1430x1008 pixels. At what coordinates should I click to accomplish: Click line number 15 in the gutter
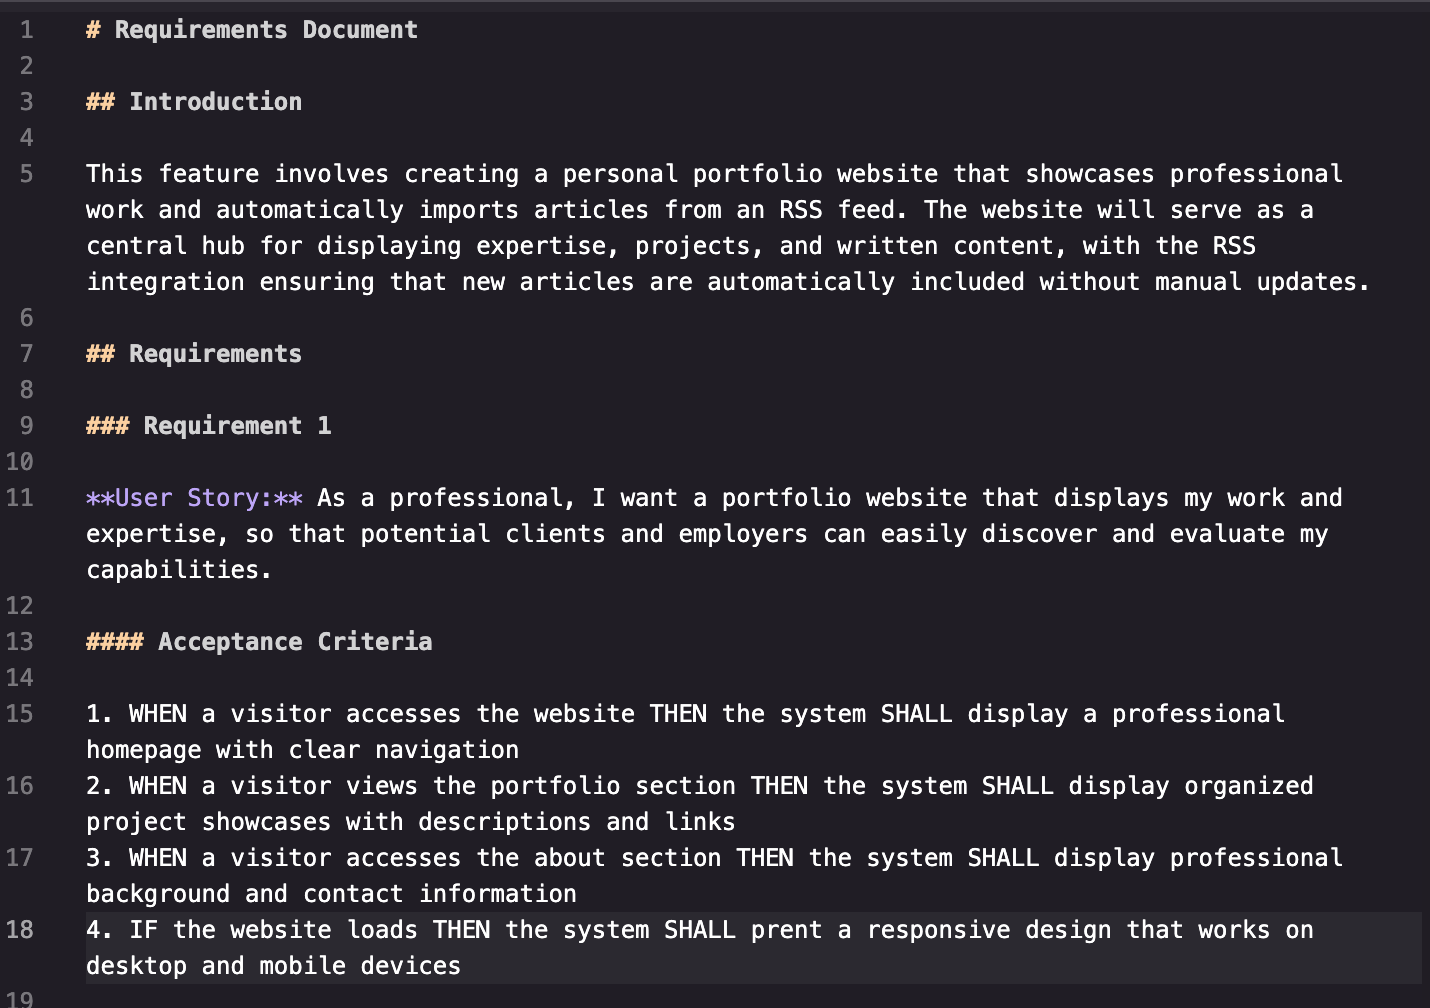click(x=20, y=714)
